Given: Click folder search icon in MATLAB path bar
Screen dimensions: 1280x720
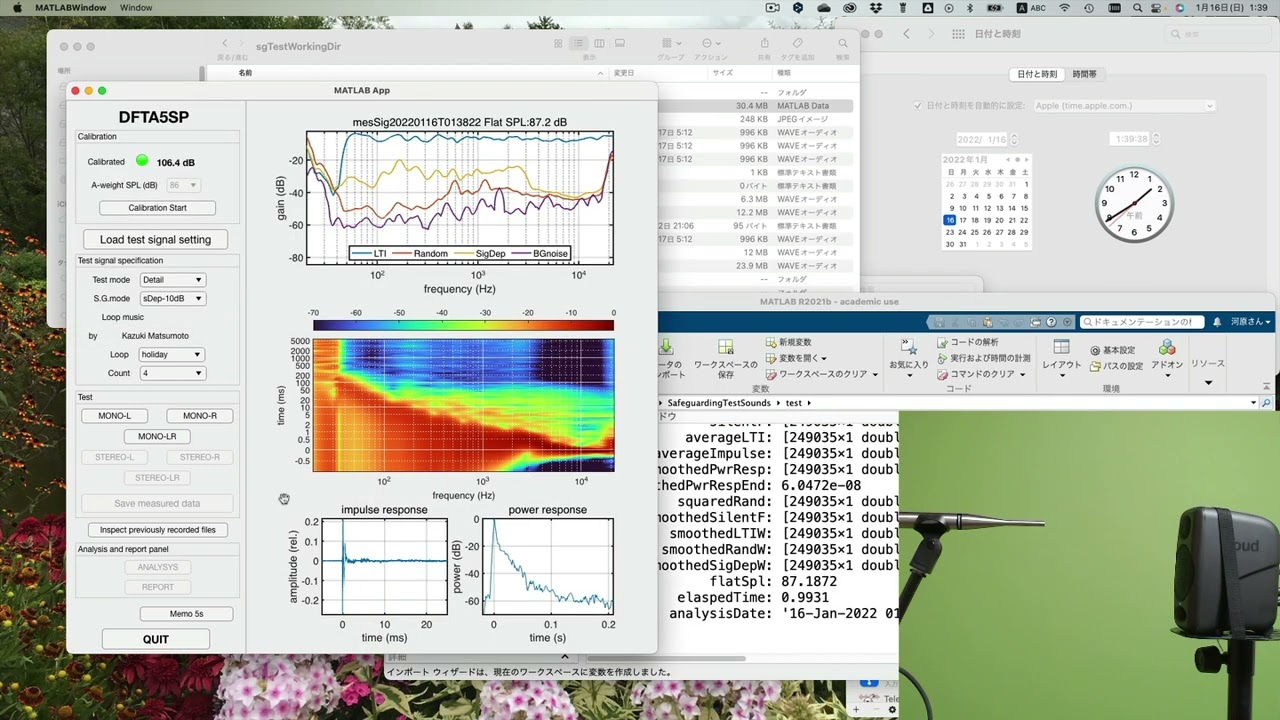Looking at the screenshot, I should coord(1266,403).
